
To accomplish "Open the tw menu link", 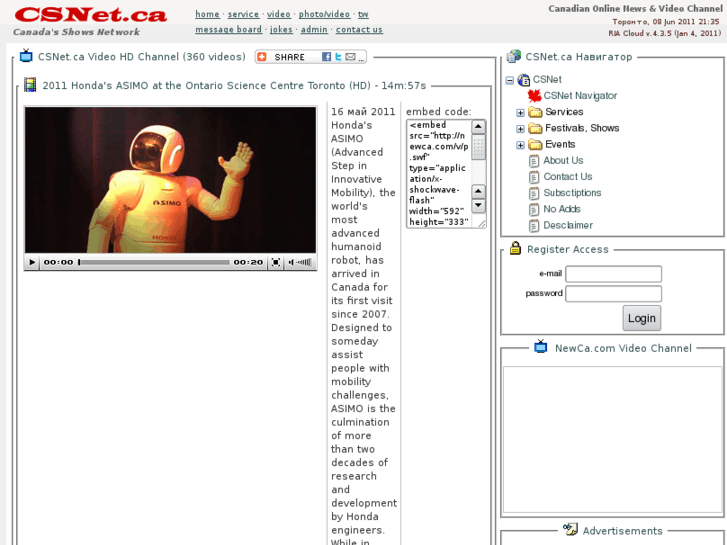I will [363, 14].
